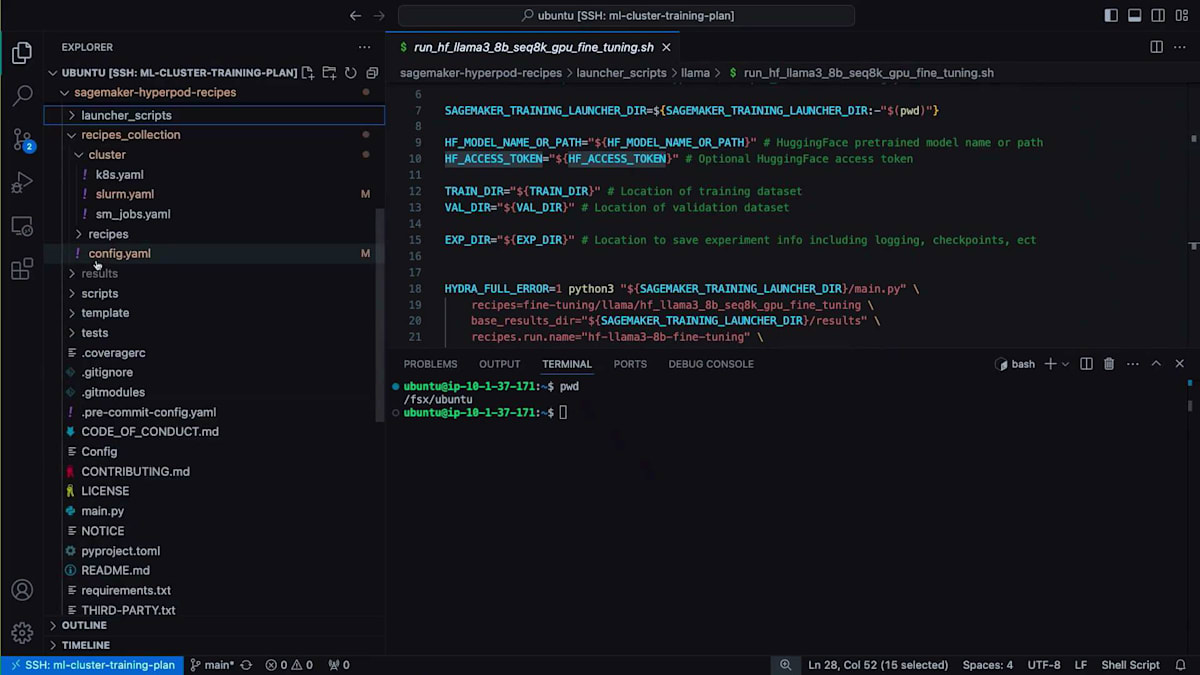
Task: Click the SSH: ml-cluster-training-plan remote indicator
Action: [x=90, y=665]
